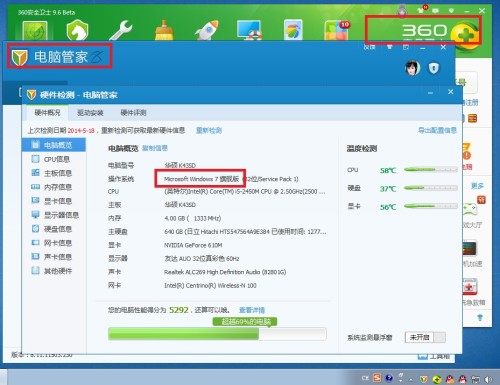Click first QQ penguin tray icon

point(450,379)
